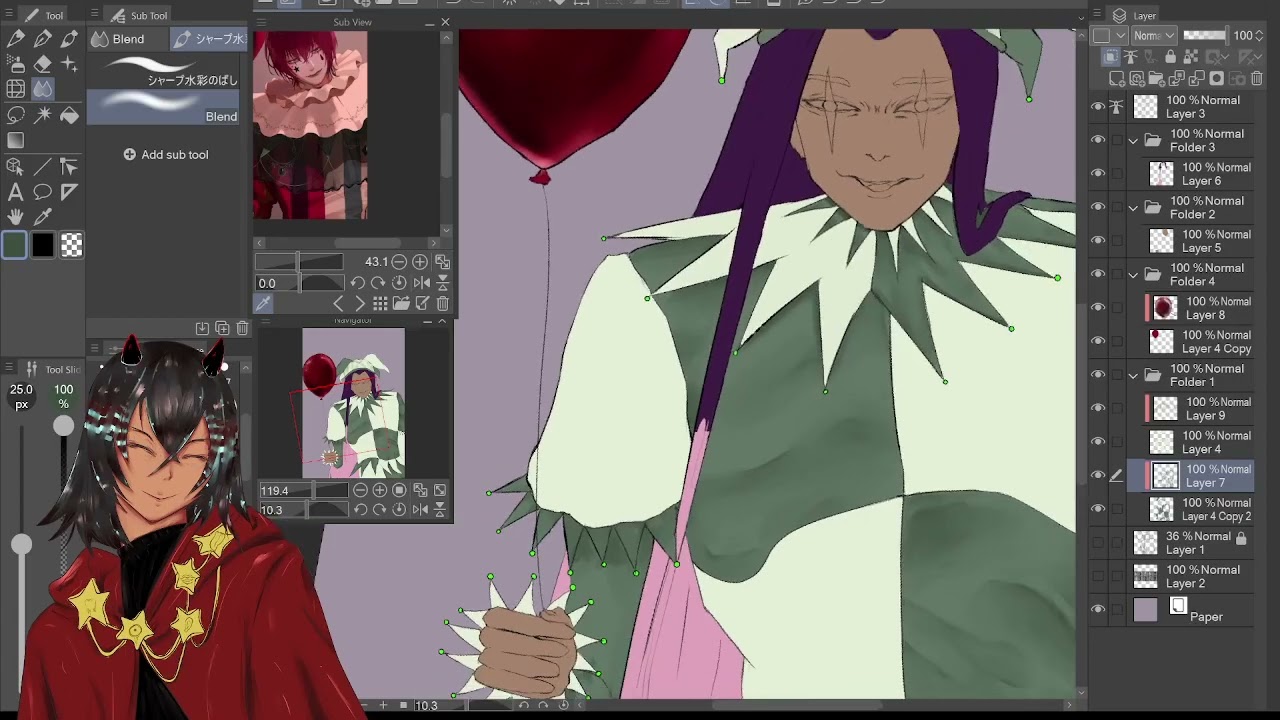
Task: Open the blending mode dropdown
Action: pos(1153,36)
